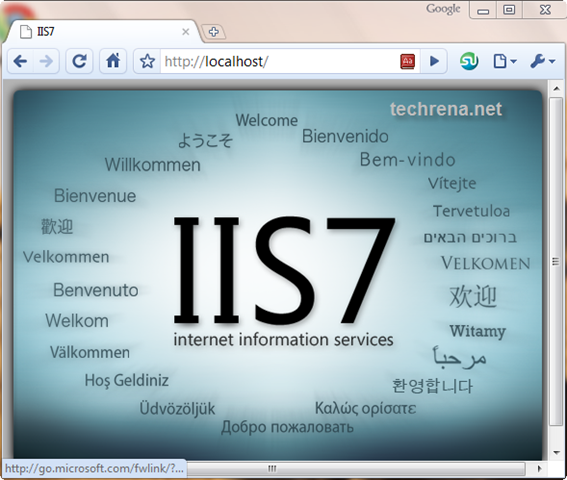
Task: Close the IIS7 tab
Action: pos(186,32)
